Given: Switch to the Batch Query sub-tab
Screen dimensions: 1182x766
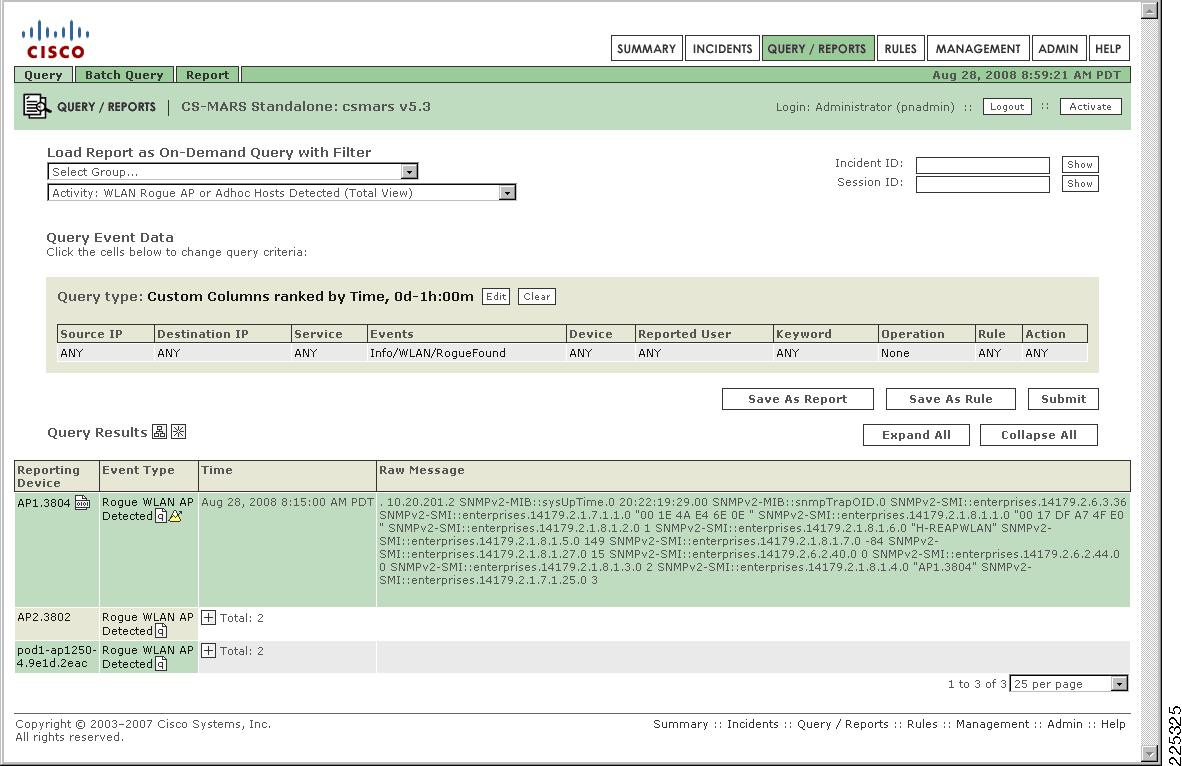Looking at the screenshot, I should pos(124,75).
